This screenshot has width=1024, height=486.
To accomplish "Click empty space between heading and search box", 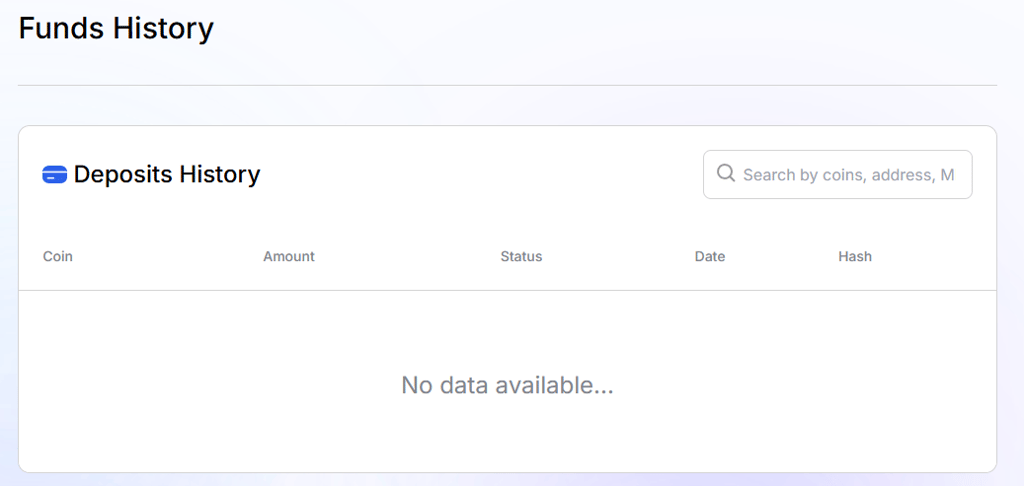I will tap(481, 174).
